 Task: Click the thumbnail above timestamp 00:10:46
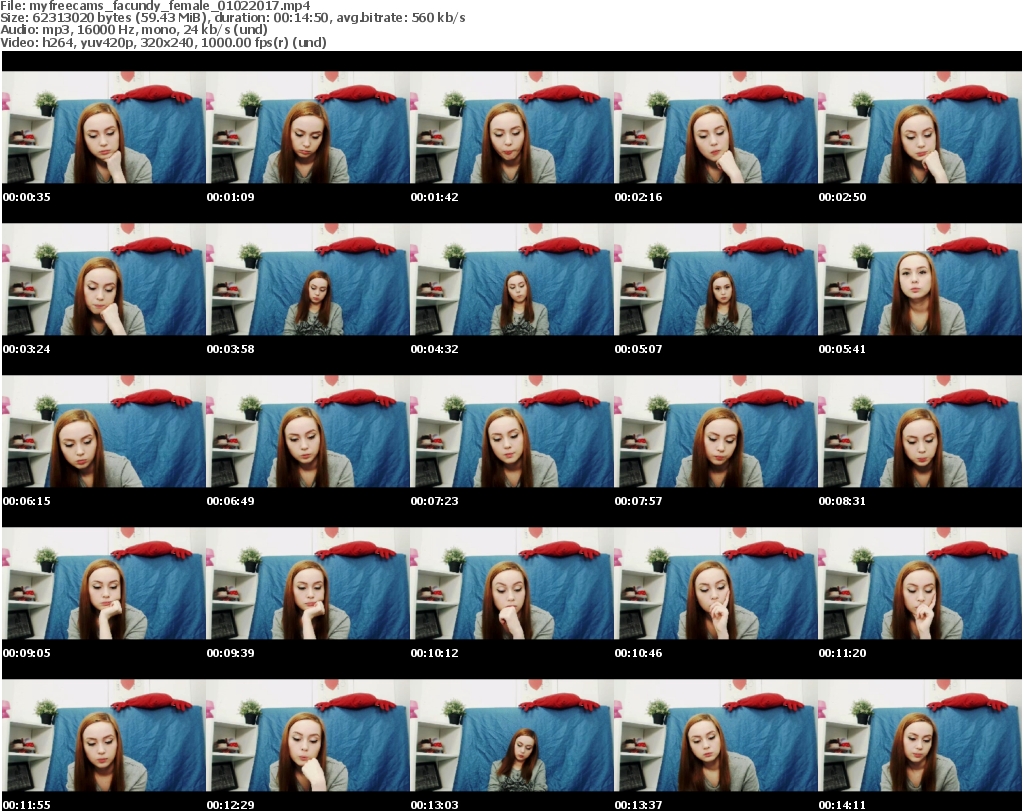(716, 584)
